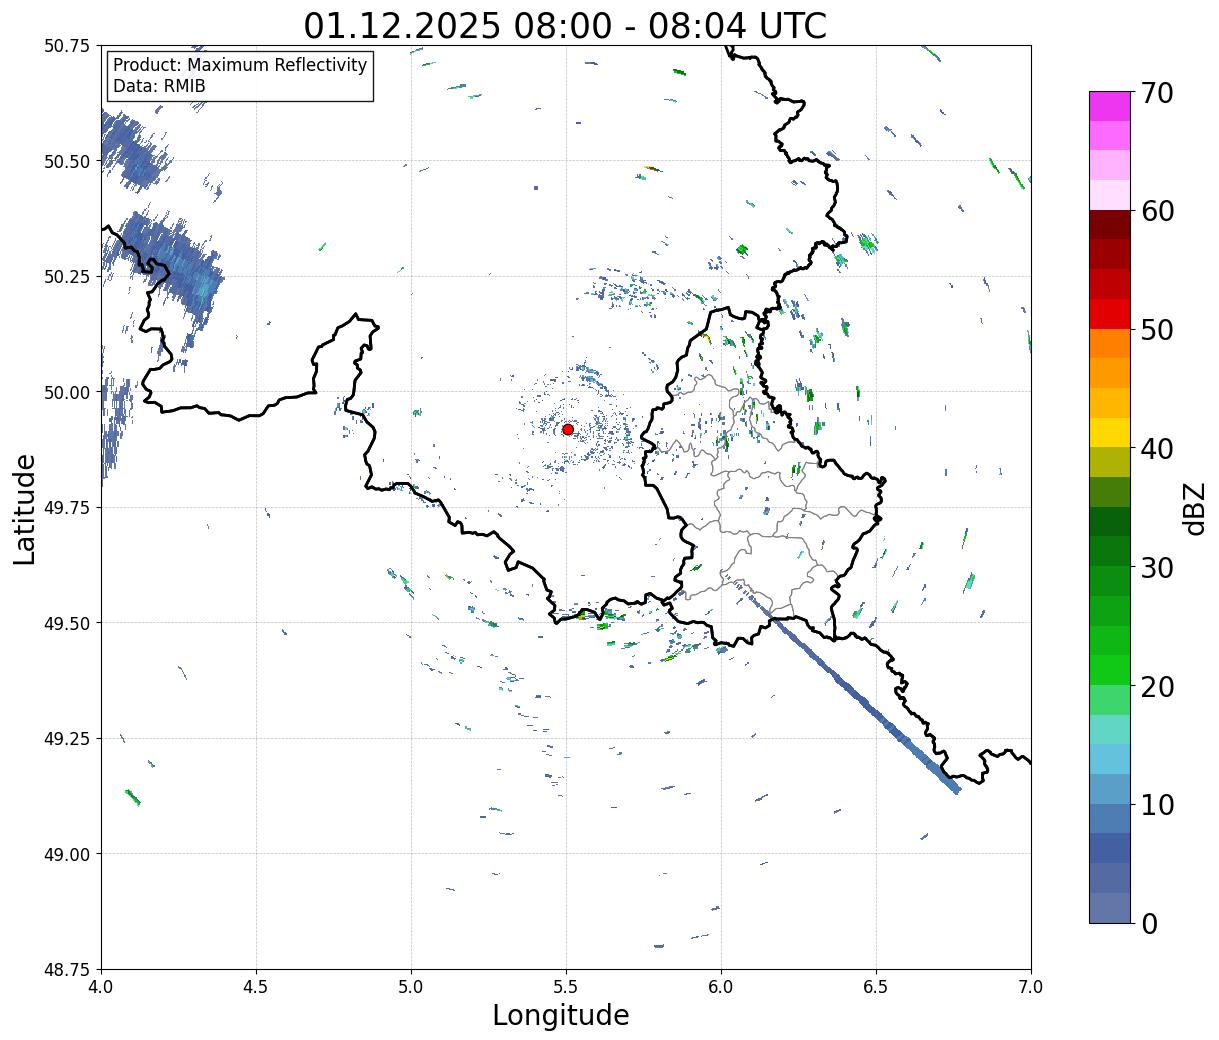This screenshot has height=1040, width=1219.
Task: Click the colorbar tick label 60
Action: (1156, 211)
